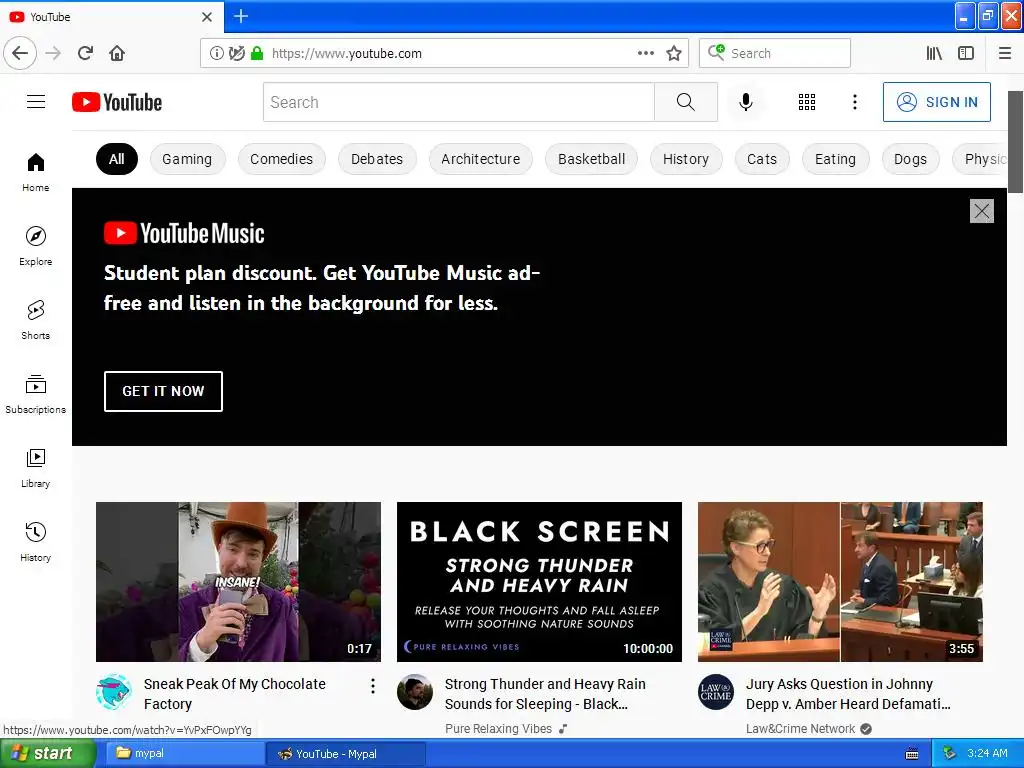
Task: Open the YouTube hamburger guide menu
Action: (36, 102)
